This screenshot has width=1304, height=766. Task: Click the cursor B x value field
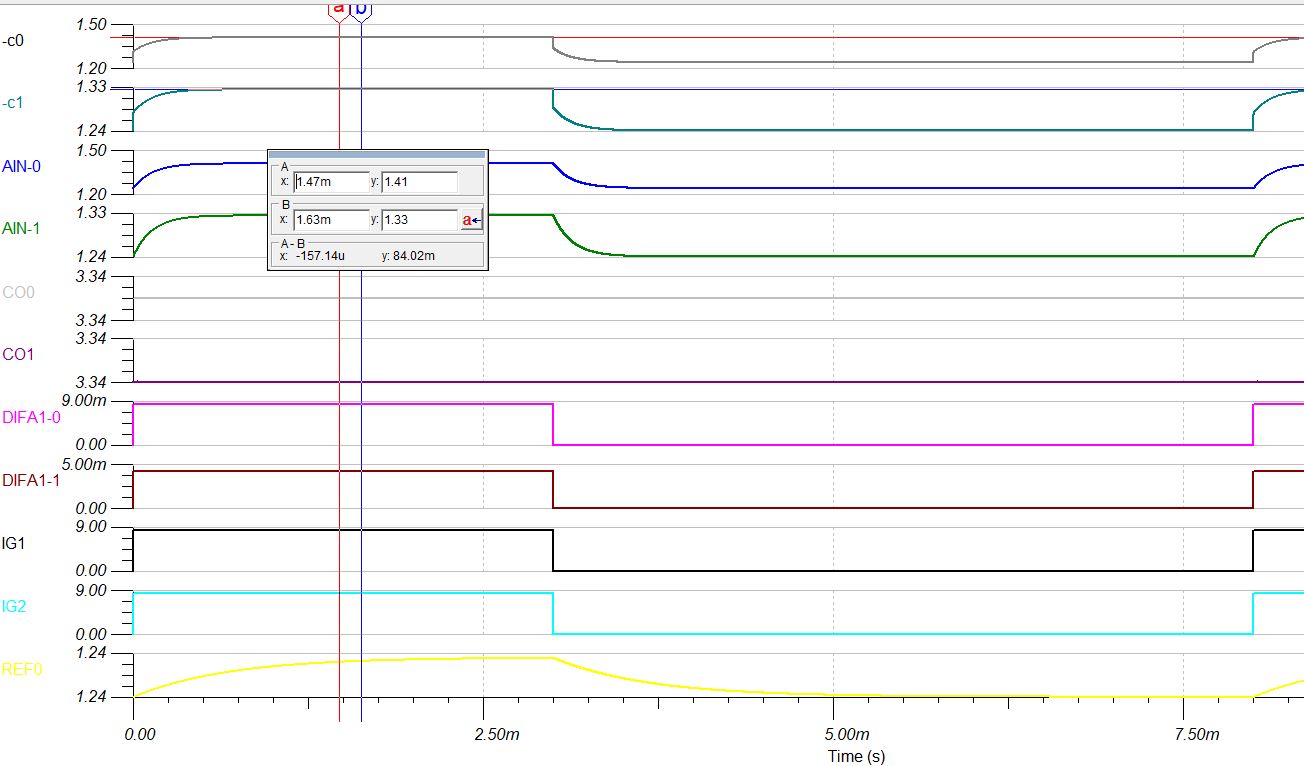331,220
